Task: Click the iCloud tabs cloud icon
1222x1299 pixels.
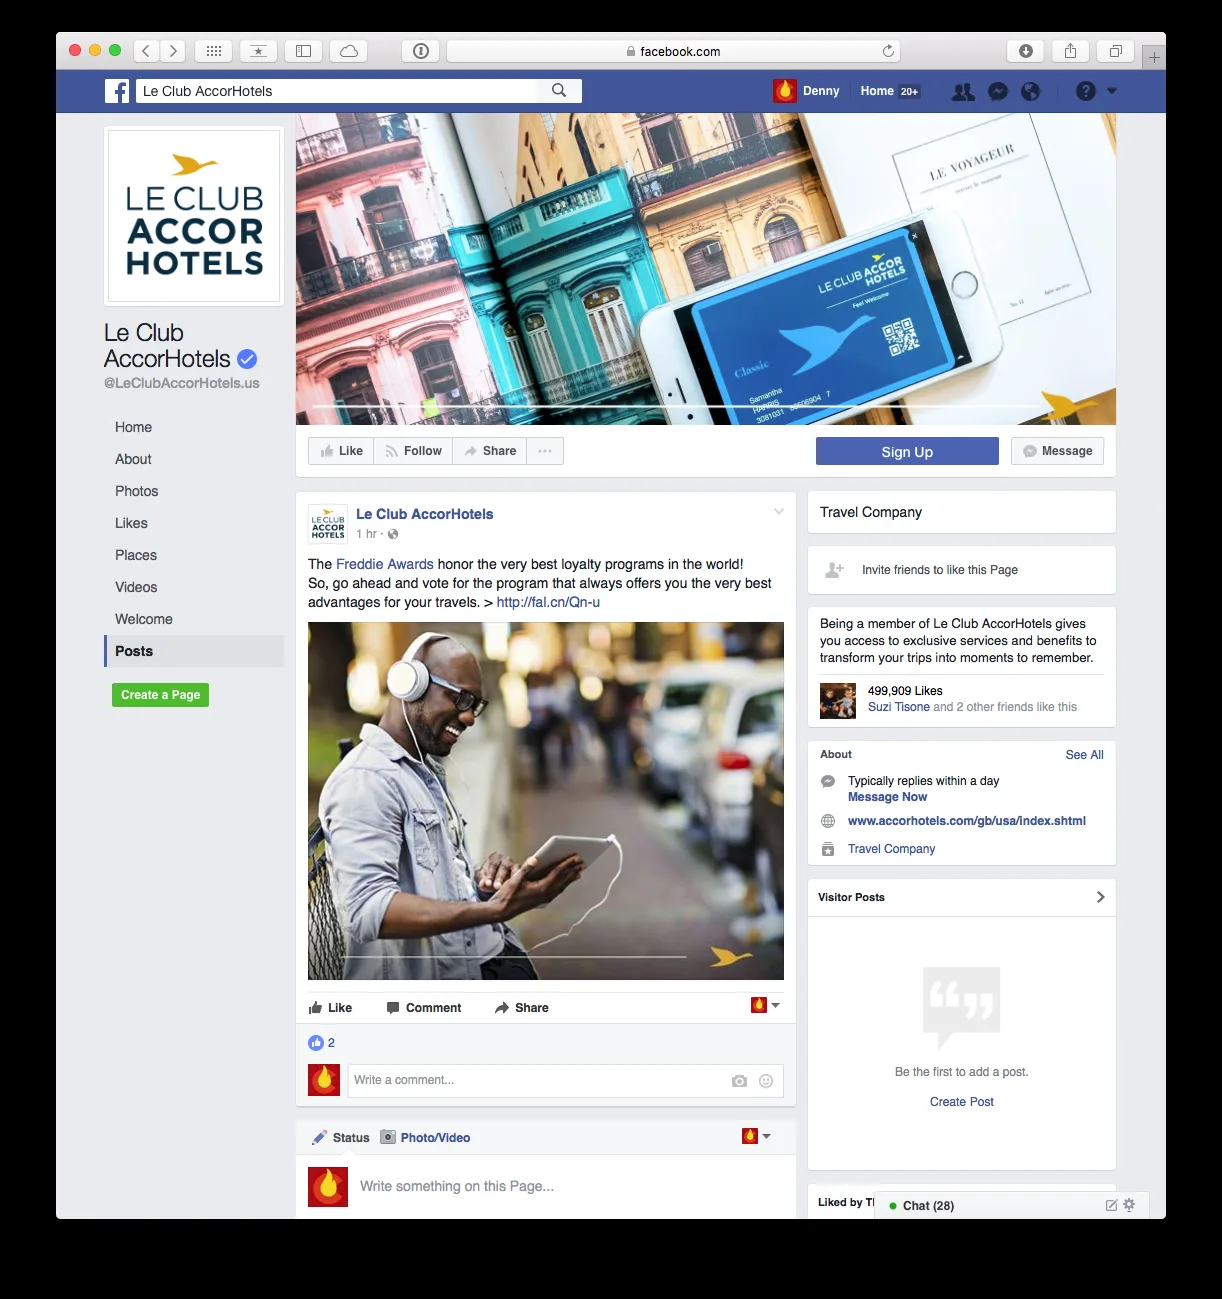Action: [349, 51]
